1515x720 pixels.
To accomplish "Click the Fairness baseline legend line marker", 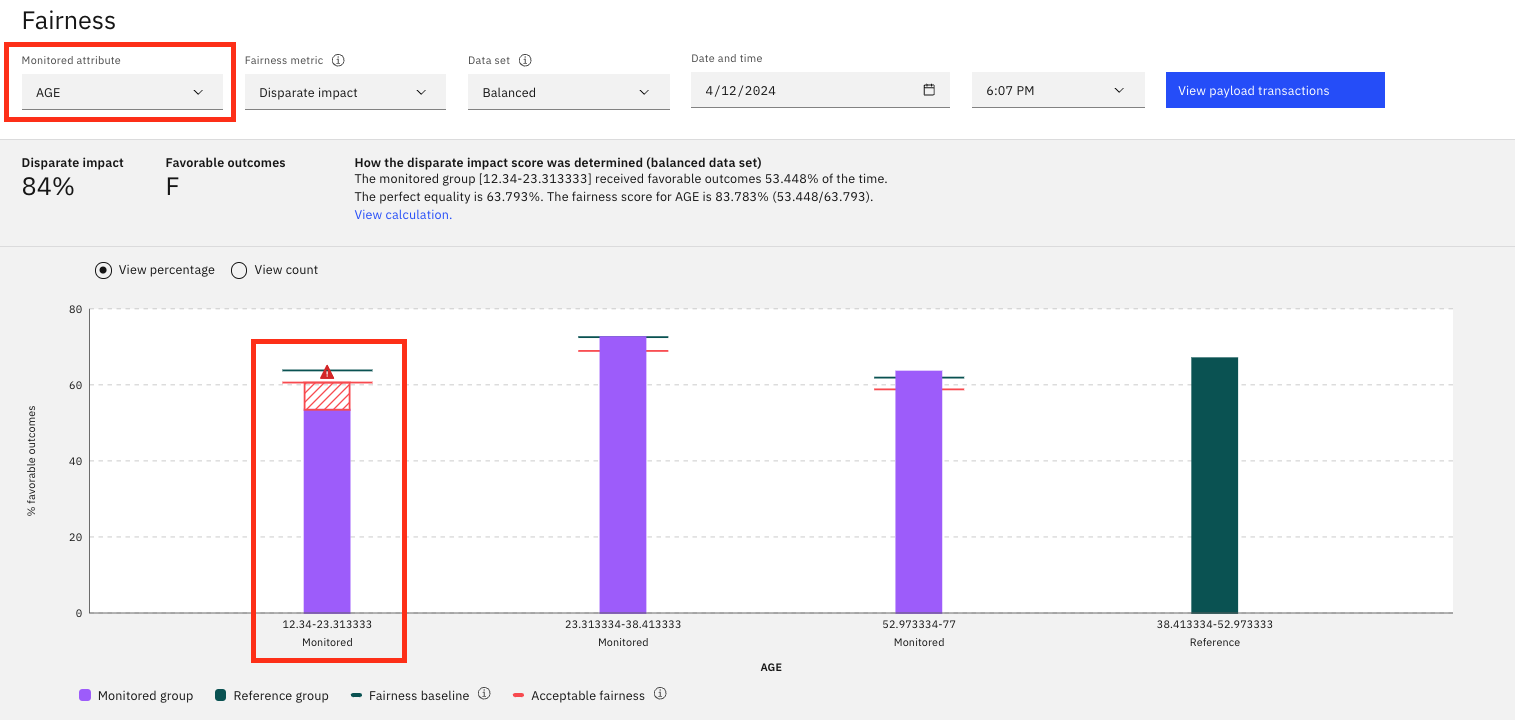I will pos(356,695).
